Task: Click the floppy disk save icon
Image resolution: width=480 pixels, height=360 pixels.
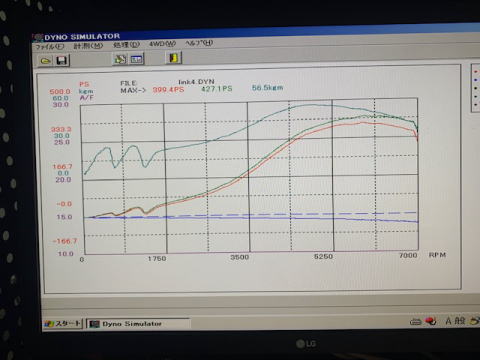Action: [x=61, y=61]
